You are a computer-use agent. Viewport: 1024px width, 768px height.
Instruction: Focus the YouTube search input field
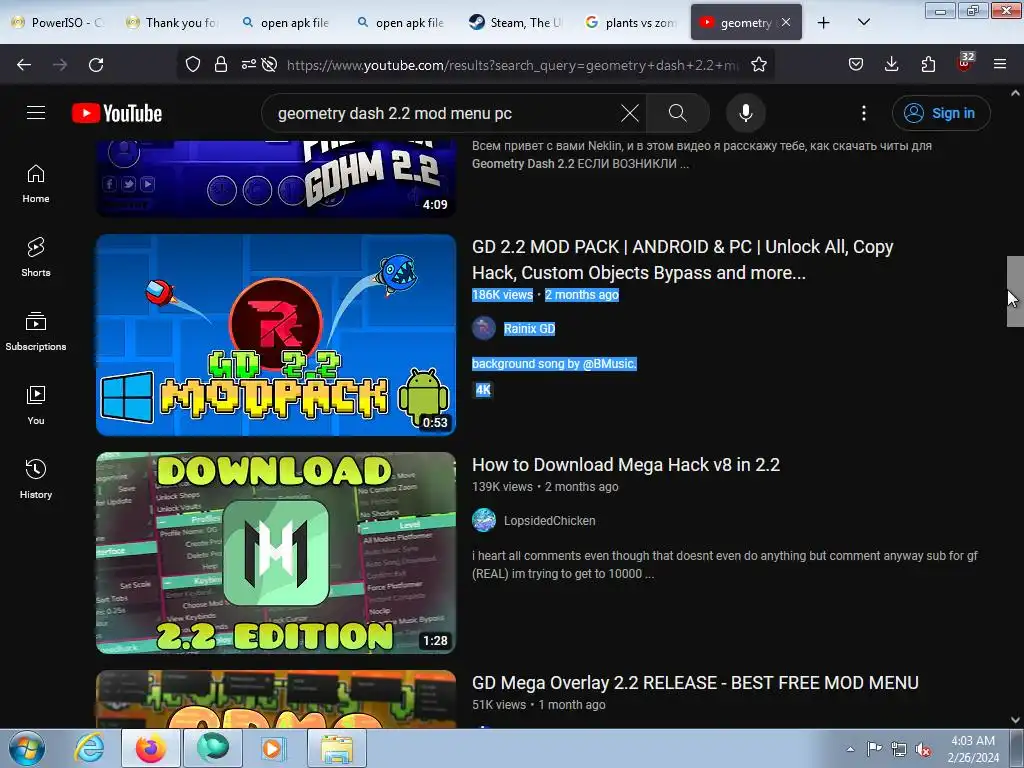(444, 113)
